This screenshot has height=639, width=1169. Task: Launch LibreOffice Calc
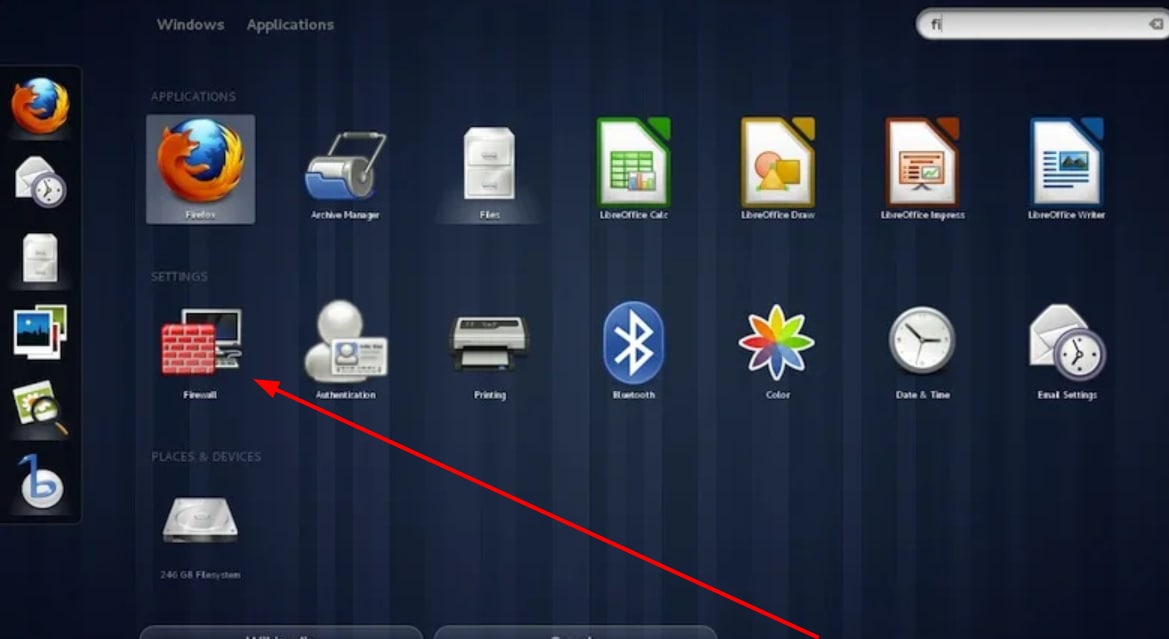coord(634,169)
